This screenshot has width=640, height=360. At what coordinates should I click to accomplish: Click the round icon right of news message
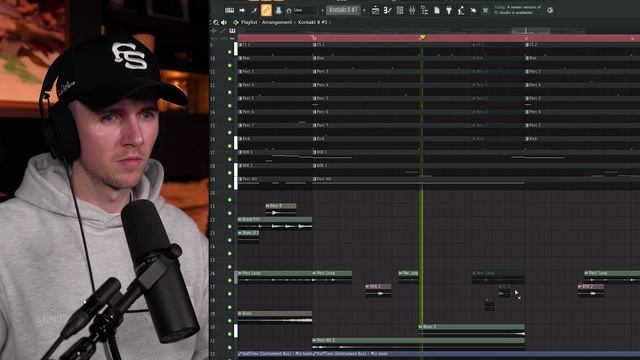pos(550,10)
